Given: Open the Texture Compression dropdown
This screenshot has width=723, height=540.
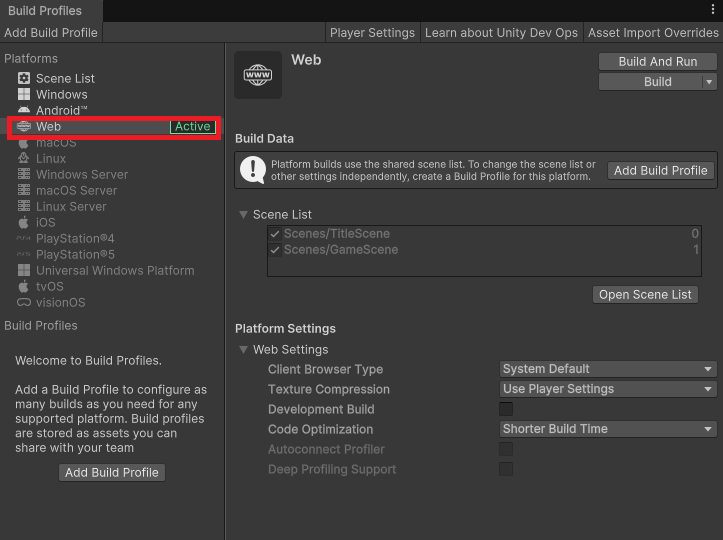Looking at the screenshot, I should [608, 389].
